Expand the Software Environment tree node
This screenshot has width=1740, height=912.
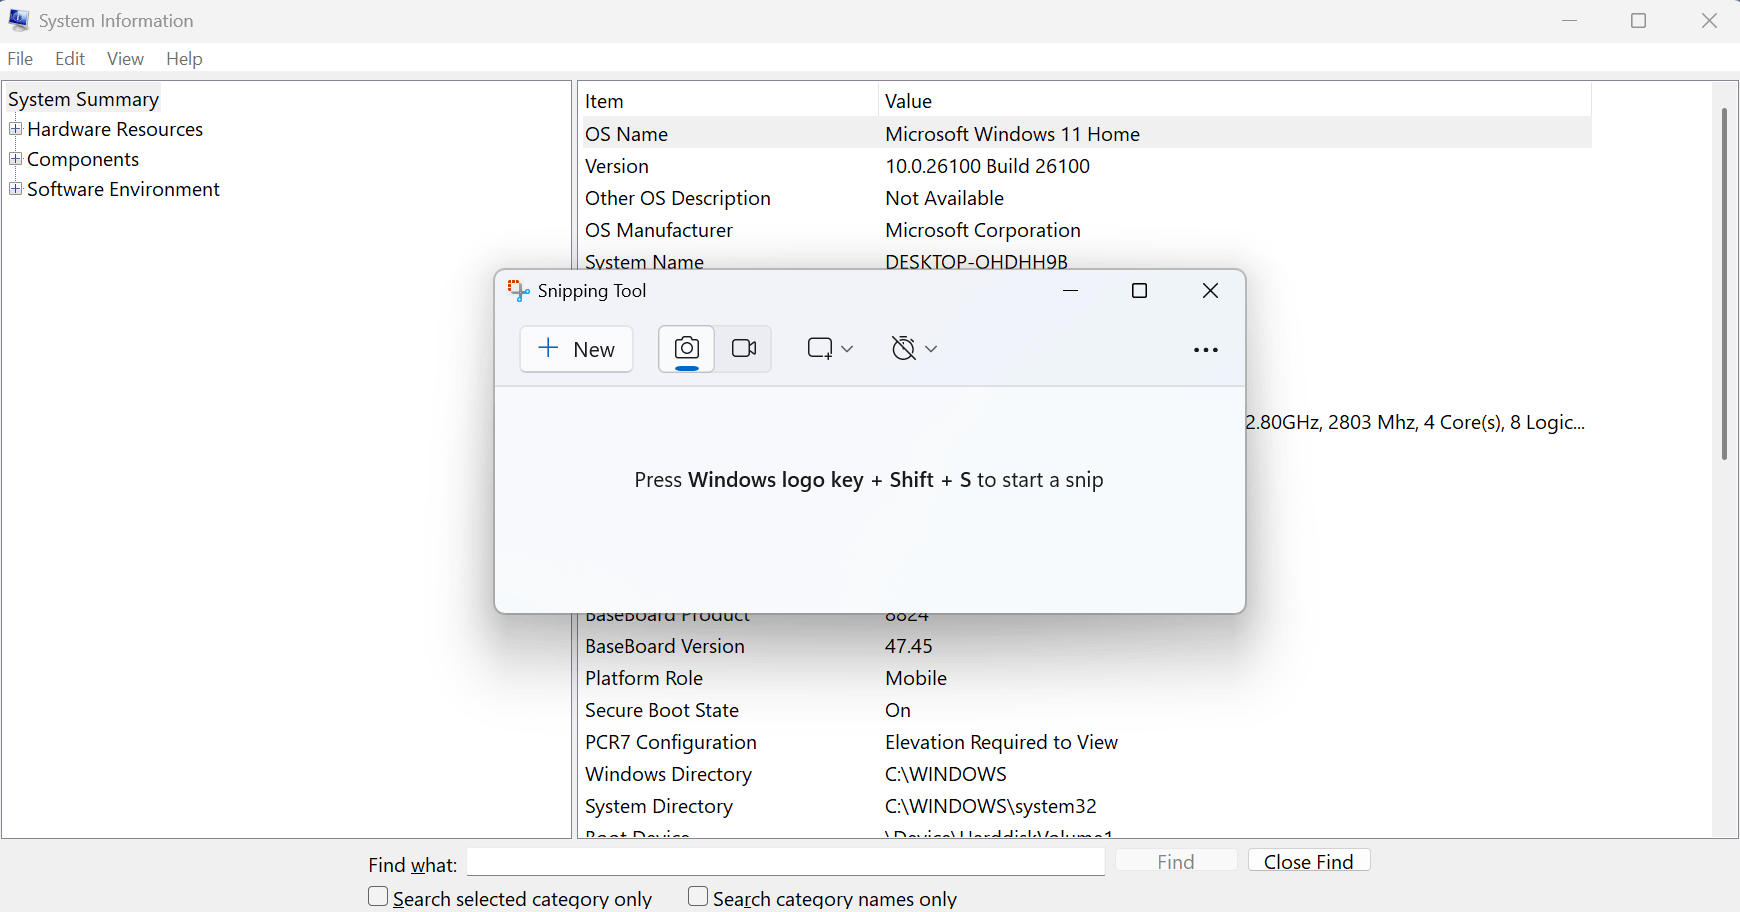coord(15,189)
